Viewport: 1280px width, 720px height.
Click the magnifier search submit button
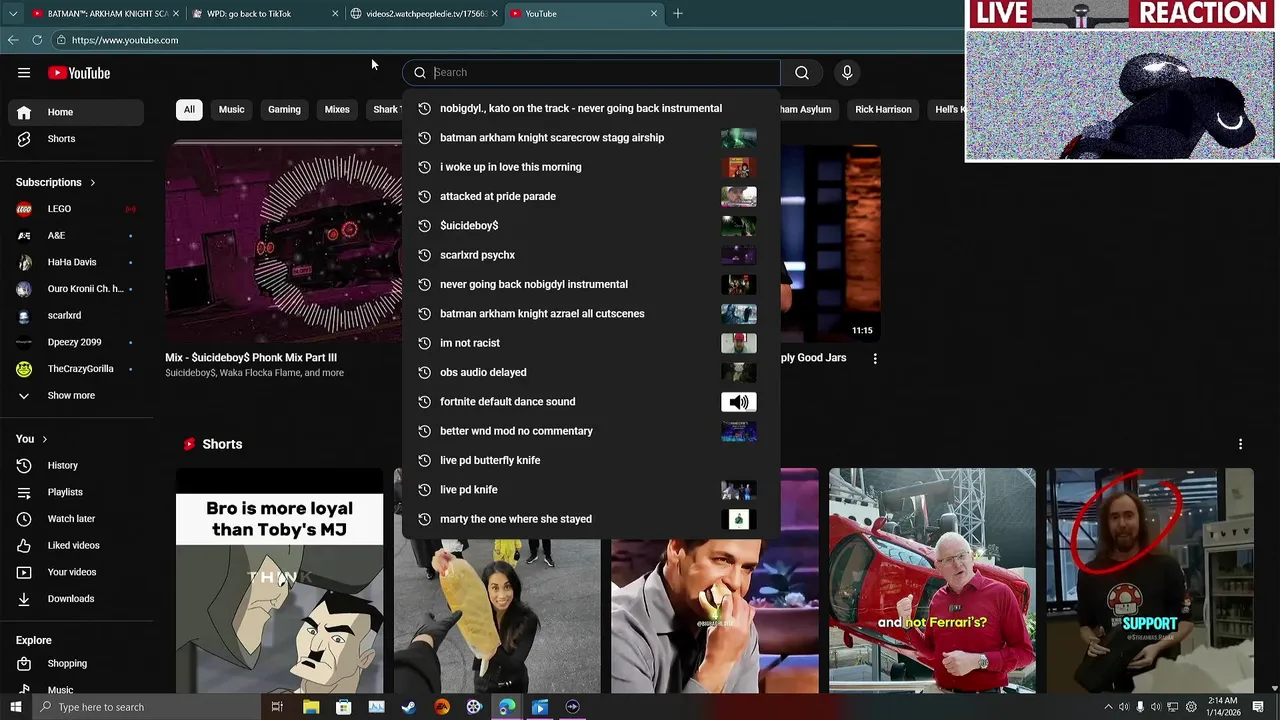coord(802,72)
